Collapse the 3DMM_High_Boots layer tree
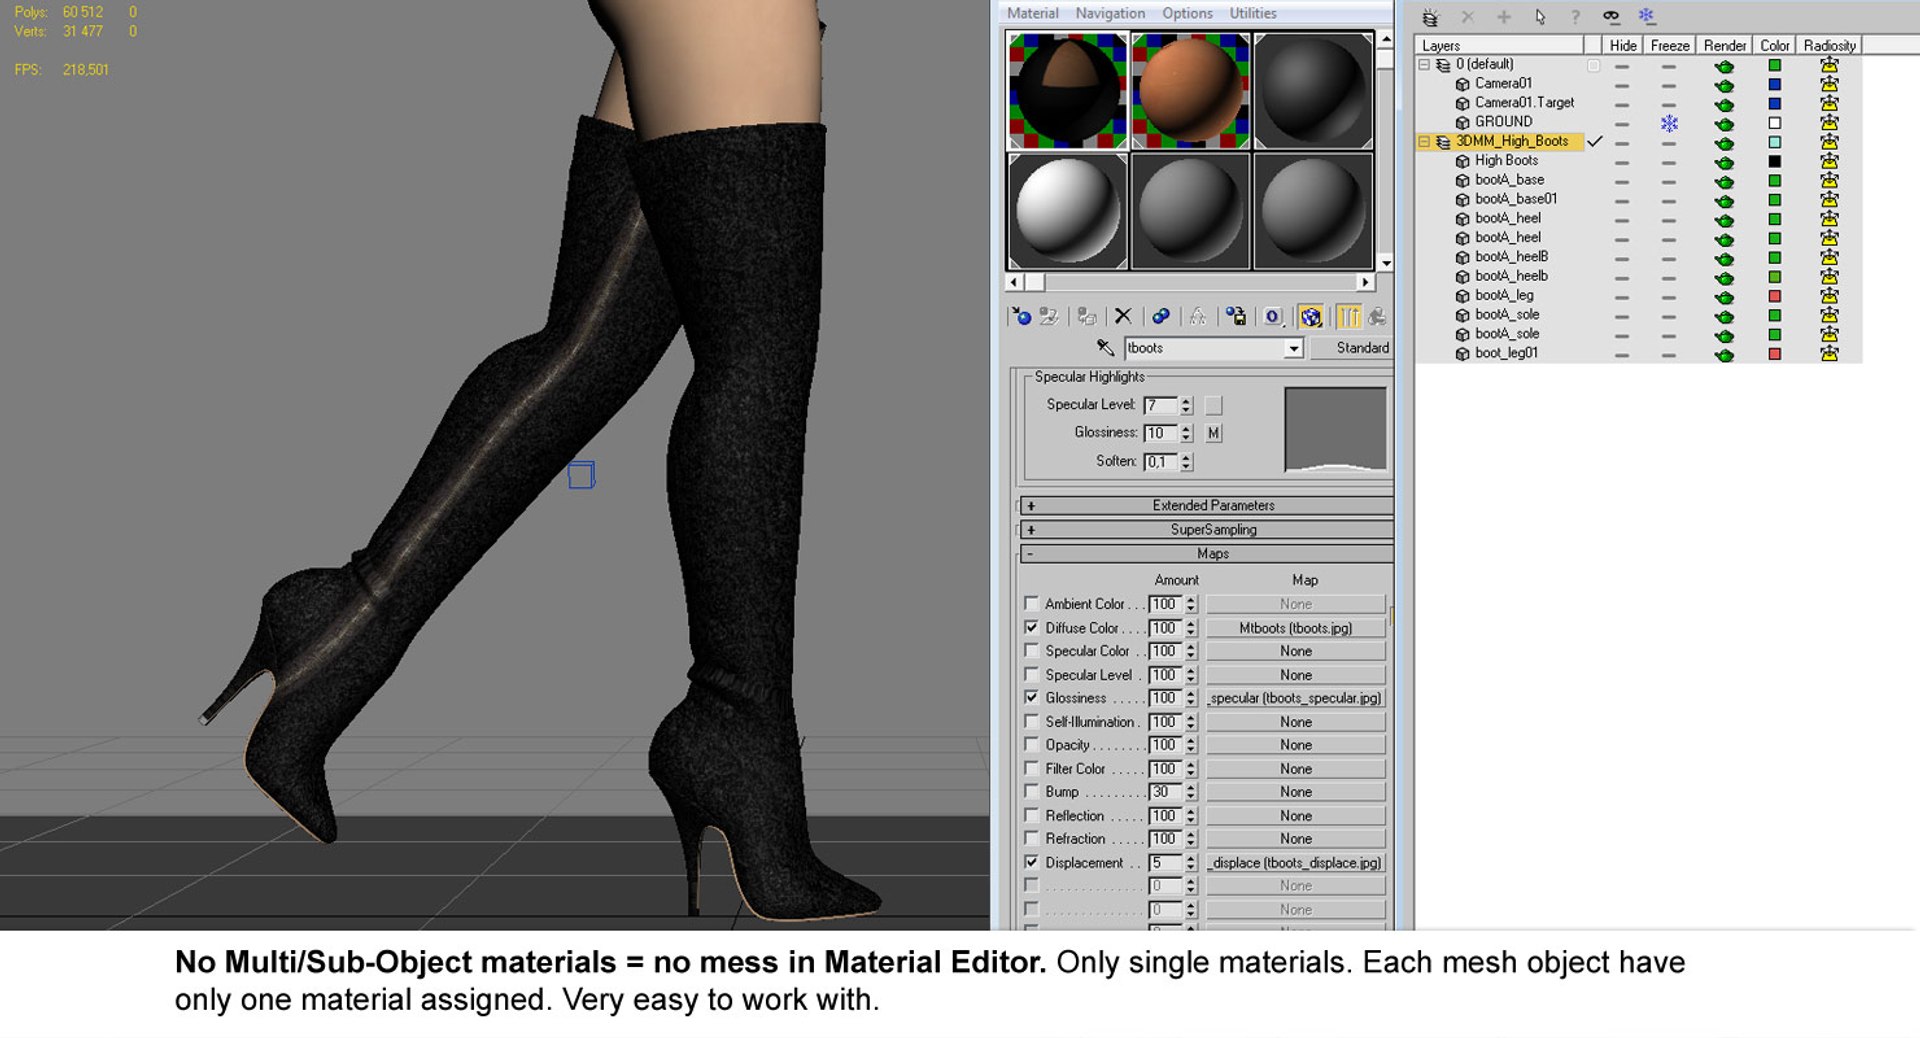 point(1424,142)
